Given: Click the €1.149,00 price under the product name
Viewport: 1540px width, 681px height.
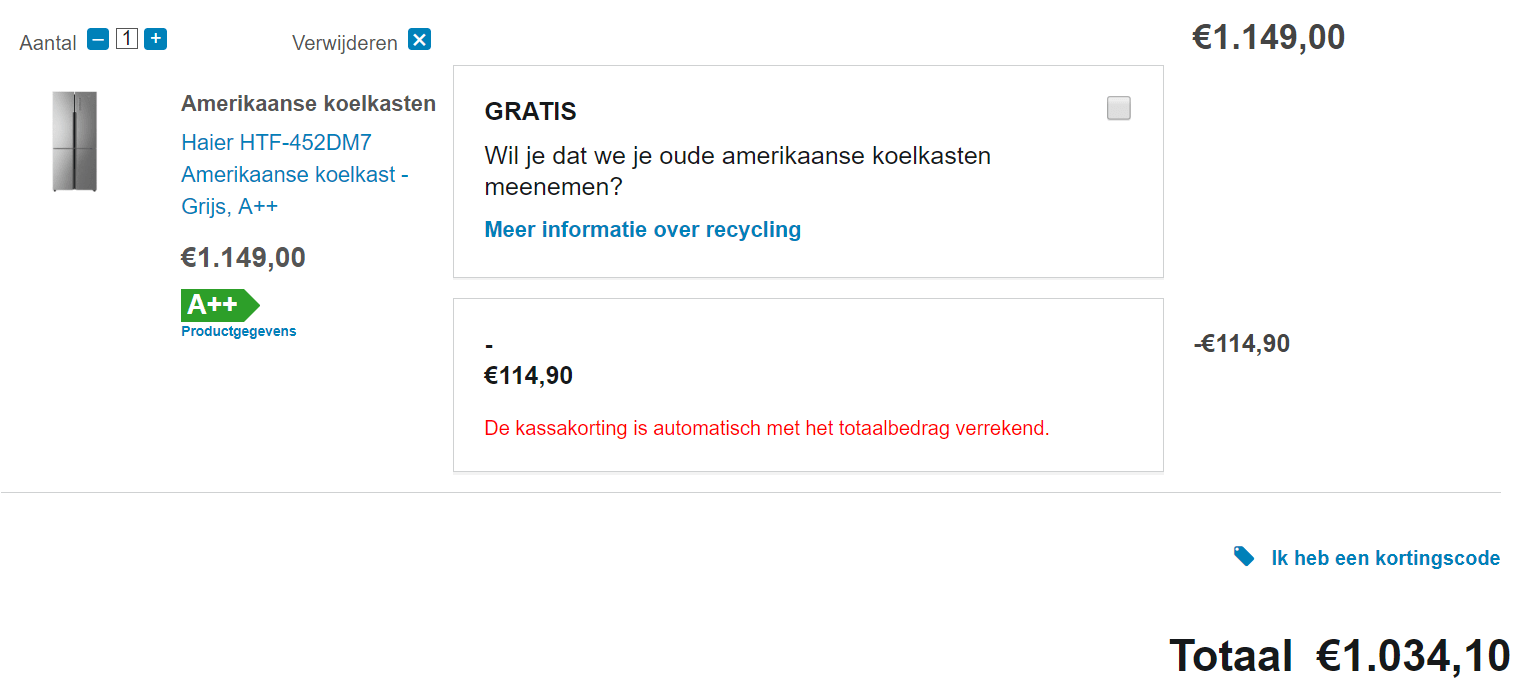Looking at the screenshot, I should click(x=243, y=258).
